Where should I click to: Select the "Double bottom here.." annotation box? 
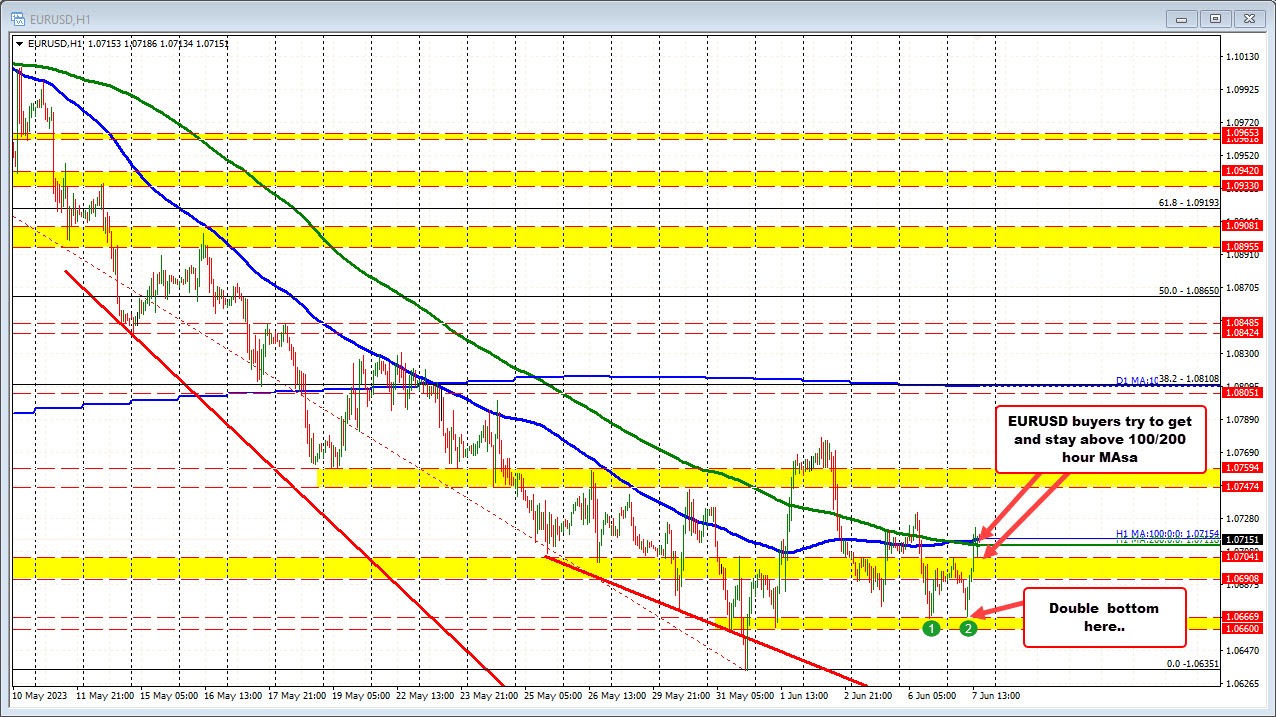click(x=1104, y=617)
